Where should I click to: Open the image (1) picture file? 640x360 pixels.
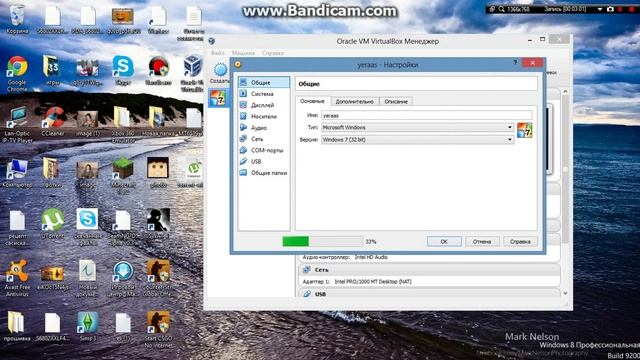pos(88,122)
